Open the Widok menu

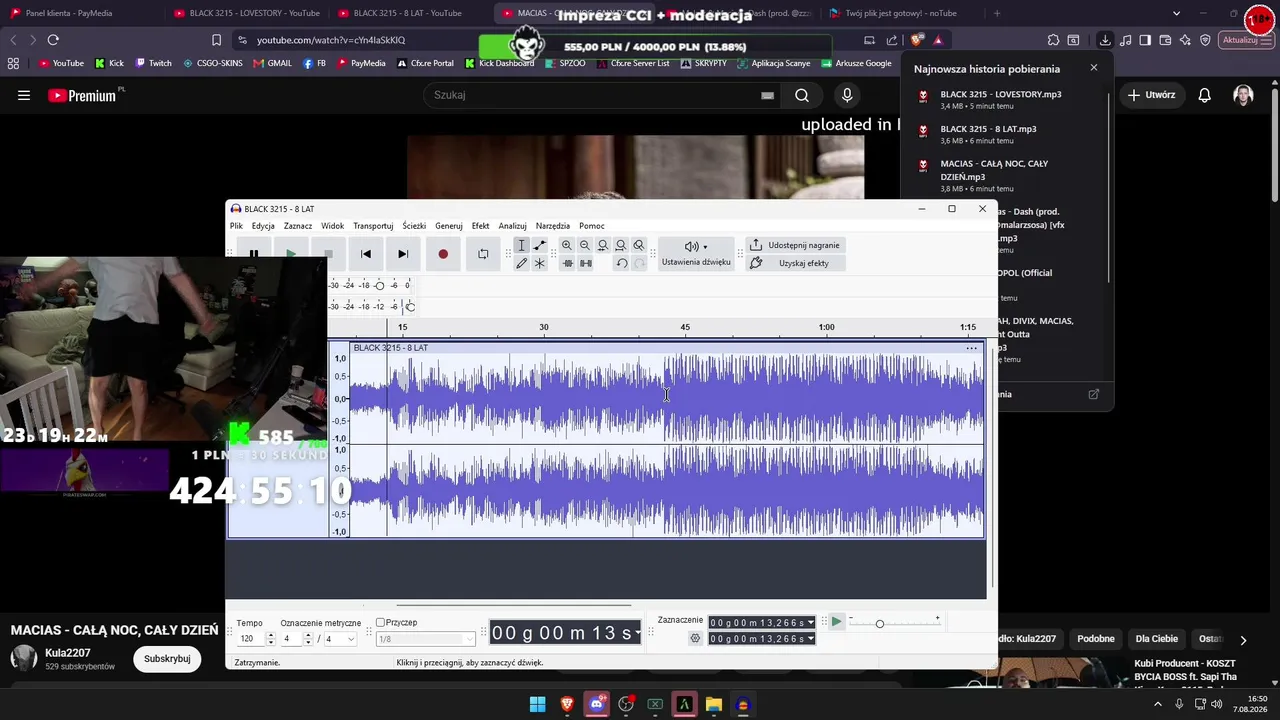tap(333, 226)
